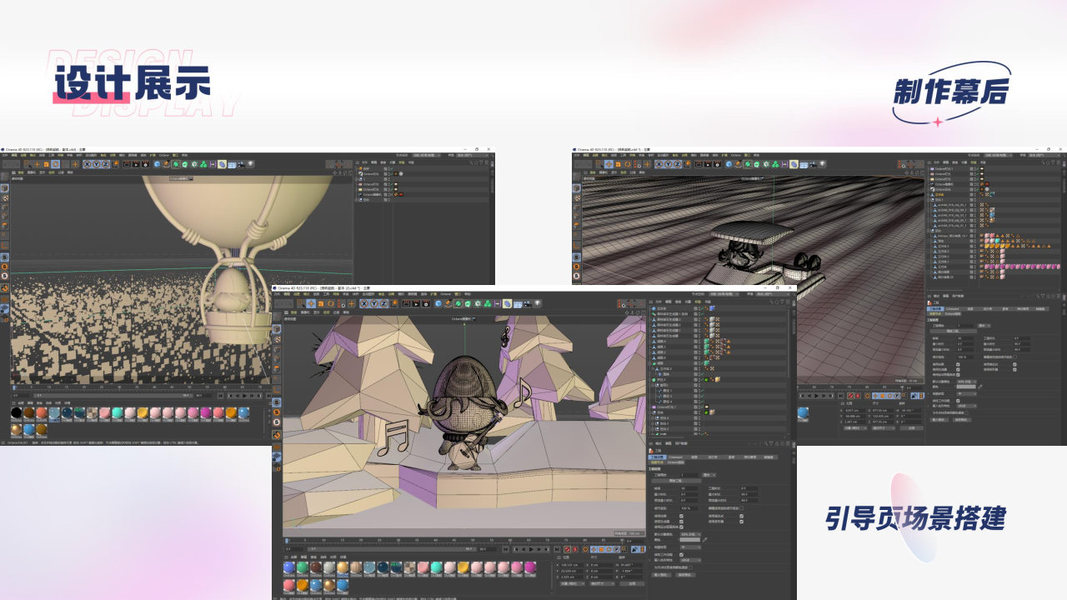Click Cube primitive icon in vehicle scene window

pyautogui.click(x=729, y=165)
